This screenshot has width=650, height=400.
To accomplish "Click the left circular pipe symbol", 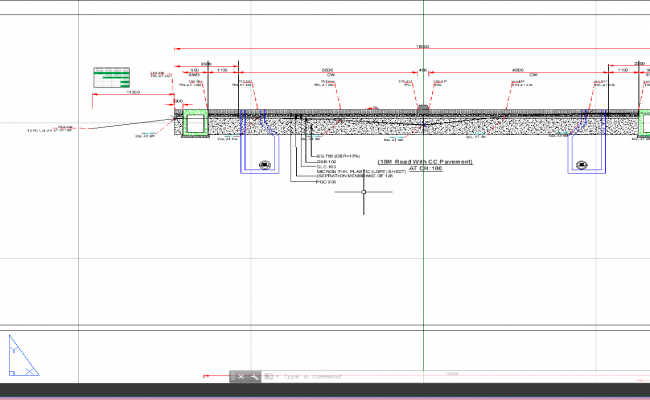I will coord(266,165).
